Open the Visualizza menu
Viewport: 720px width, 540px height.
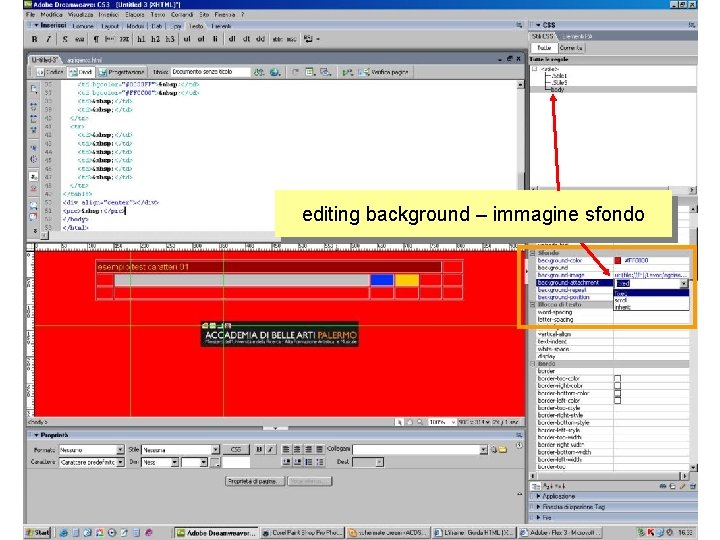[x=80, y=15]
